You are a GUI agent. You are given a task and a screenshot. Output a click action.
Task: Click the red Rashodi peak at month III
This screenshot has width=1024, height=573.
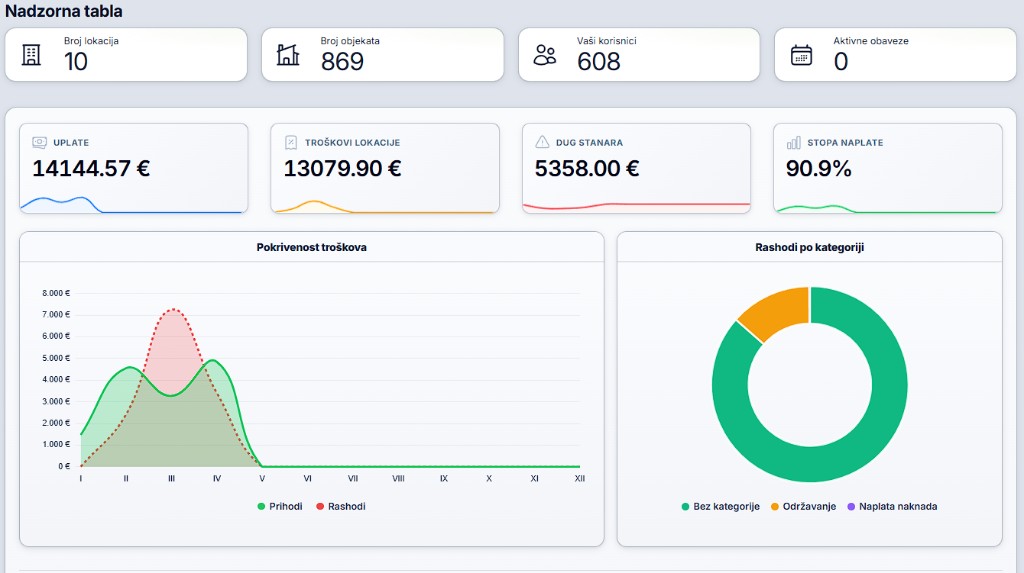coord(172,310)
